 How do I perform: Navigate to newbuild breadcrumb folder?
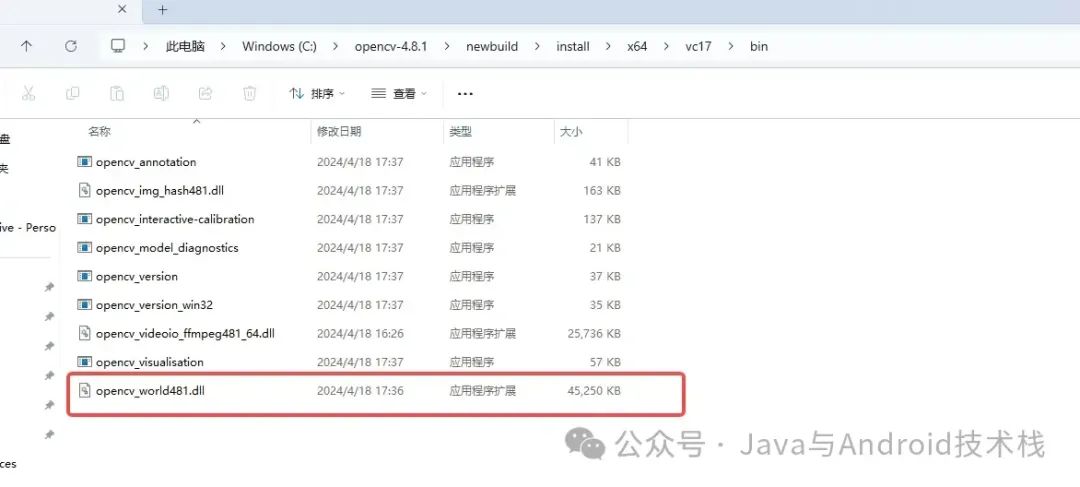coord(492,47)
